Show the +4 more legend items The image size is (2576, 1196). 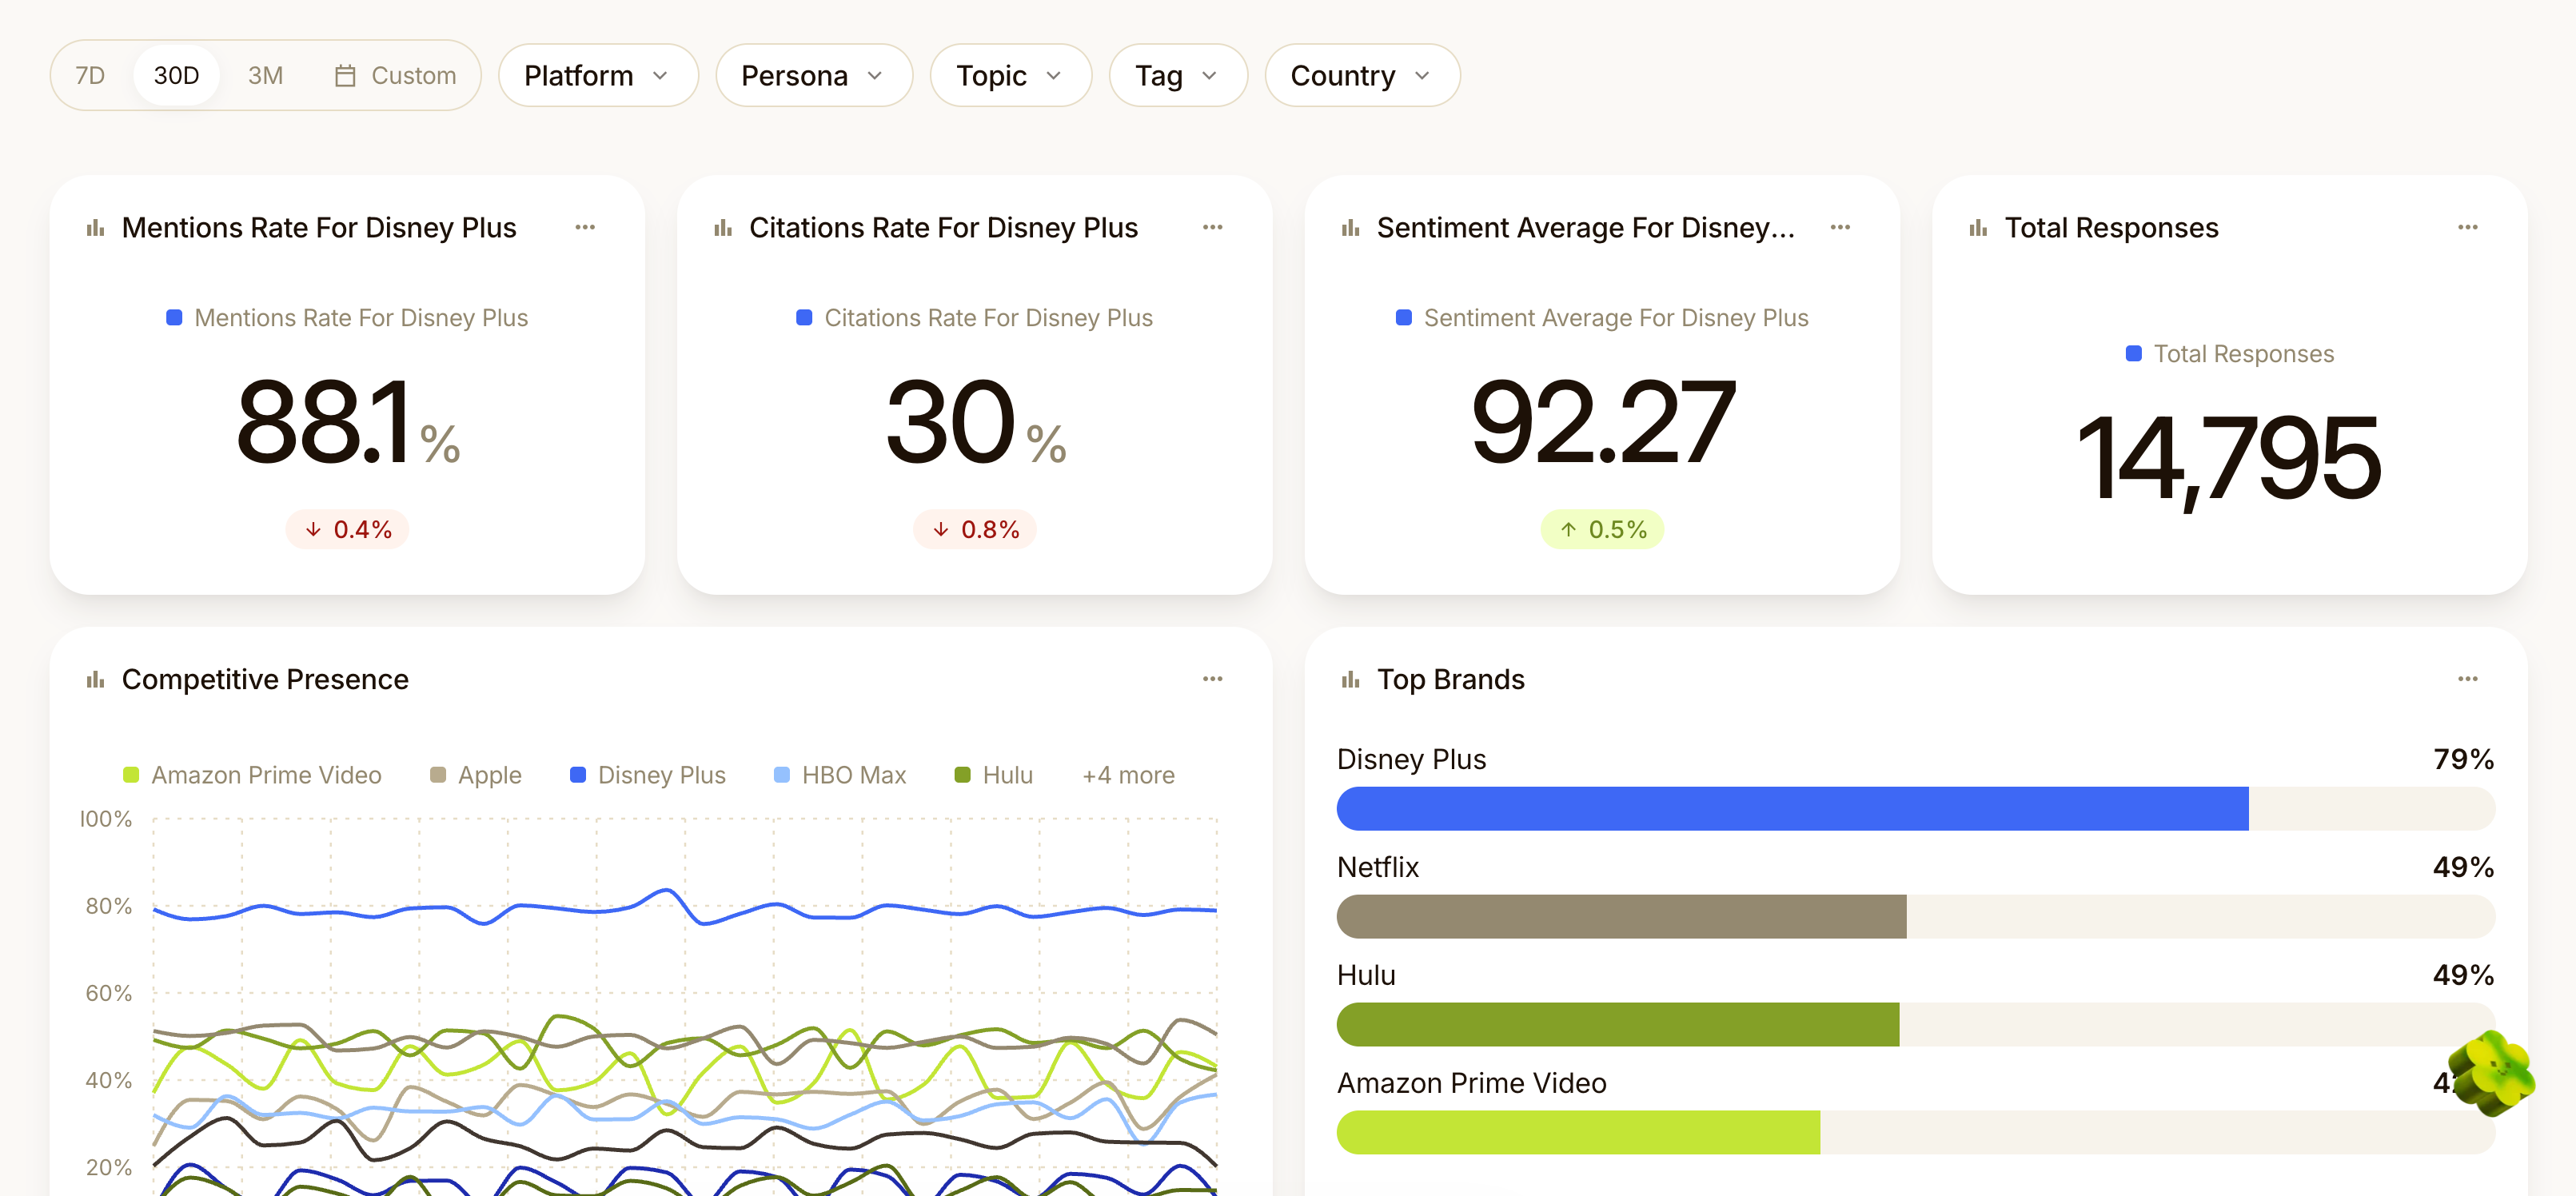pos(1128,775)
